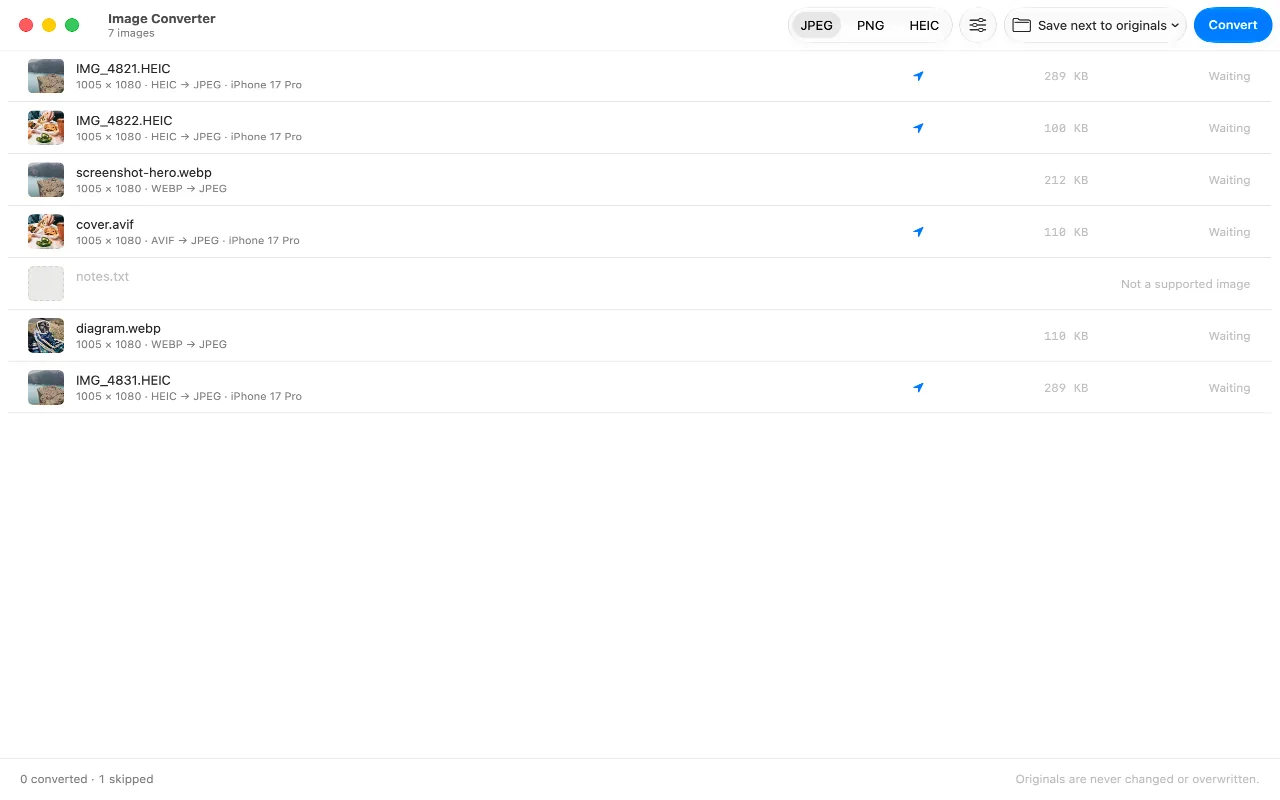1280x800 pixels.
Task: Click the diagram.webp file name
Action: pos(118,329)
